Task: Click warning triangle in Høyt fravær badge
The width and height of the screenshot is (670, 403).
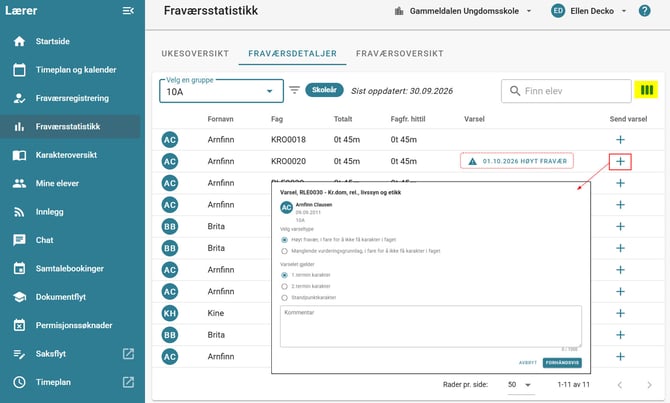Action: click(x=472, y=162)
